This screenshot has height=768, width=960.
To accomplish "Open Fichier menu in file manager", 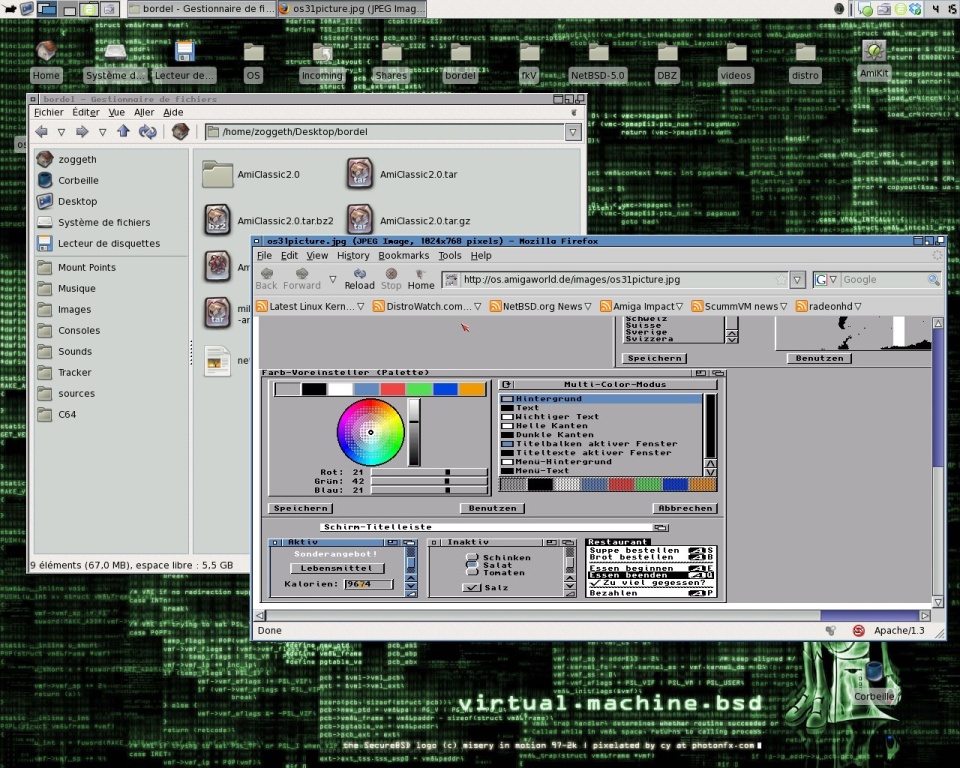I will [48, 112].
